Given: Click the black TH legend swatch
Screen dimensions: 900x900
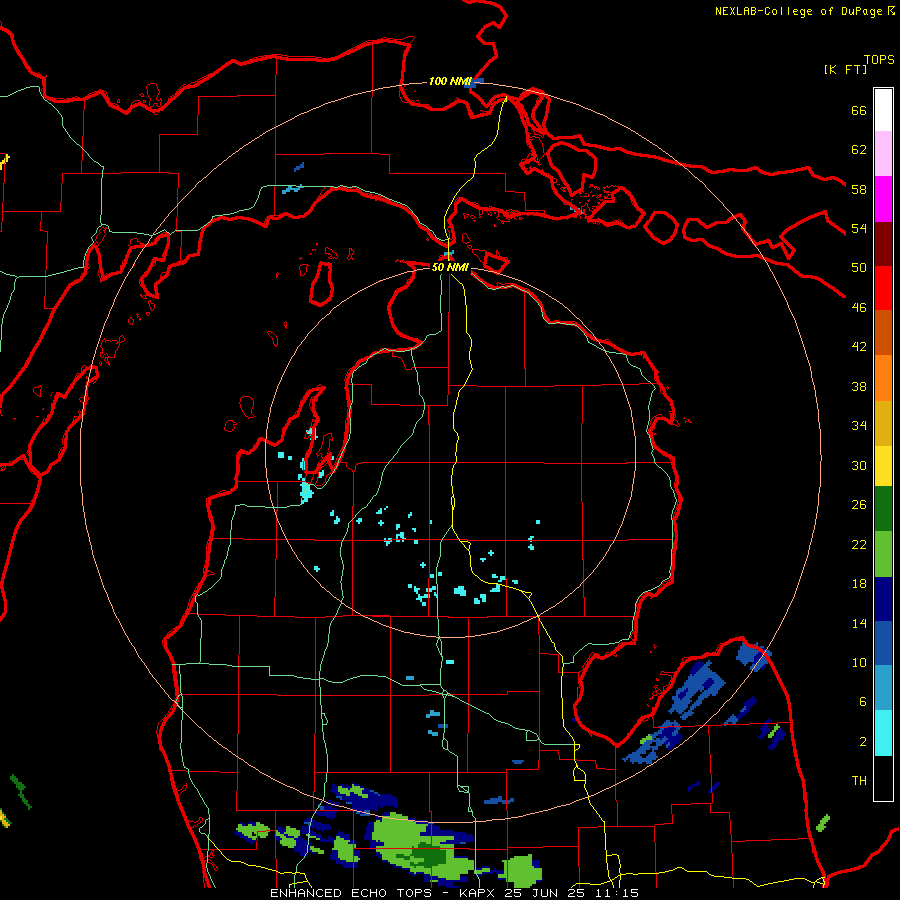Looking at the screenshot, I should [x=883, y=778].
